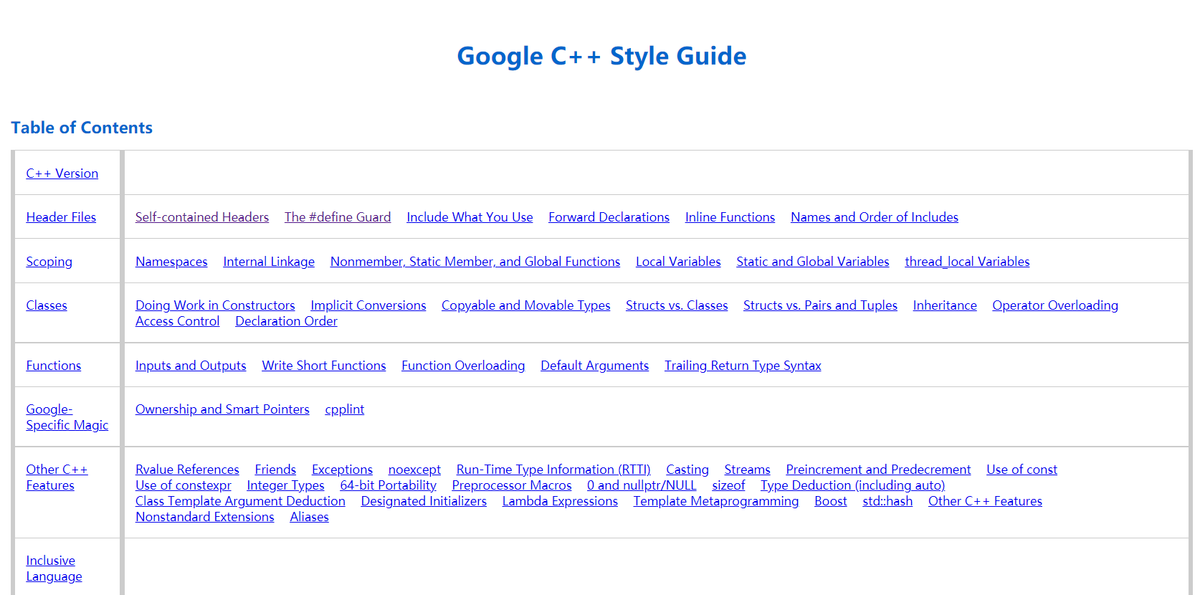The height and width of the screenshot is (595, 1200).
Task: Click the Inheritance link
Action: click(x=945, y=305)
